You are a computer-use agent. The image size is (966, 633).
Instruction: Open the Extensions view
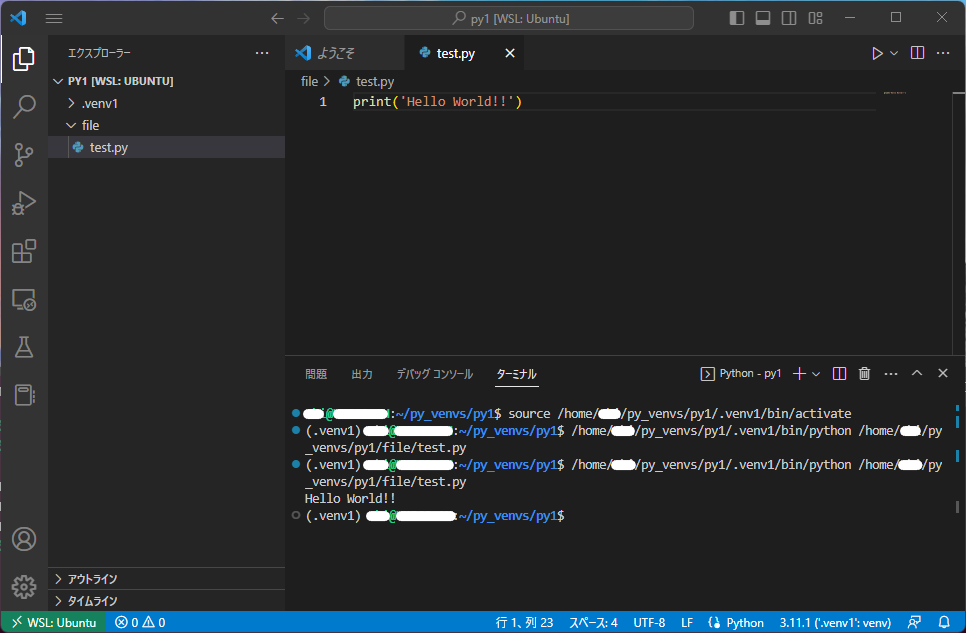click(x=24, y=251)
